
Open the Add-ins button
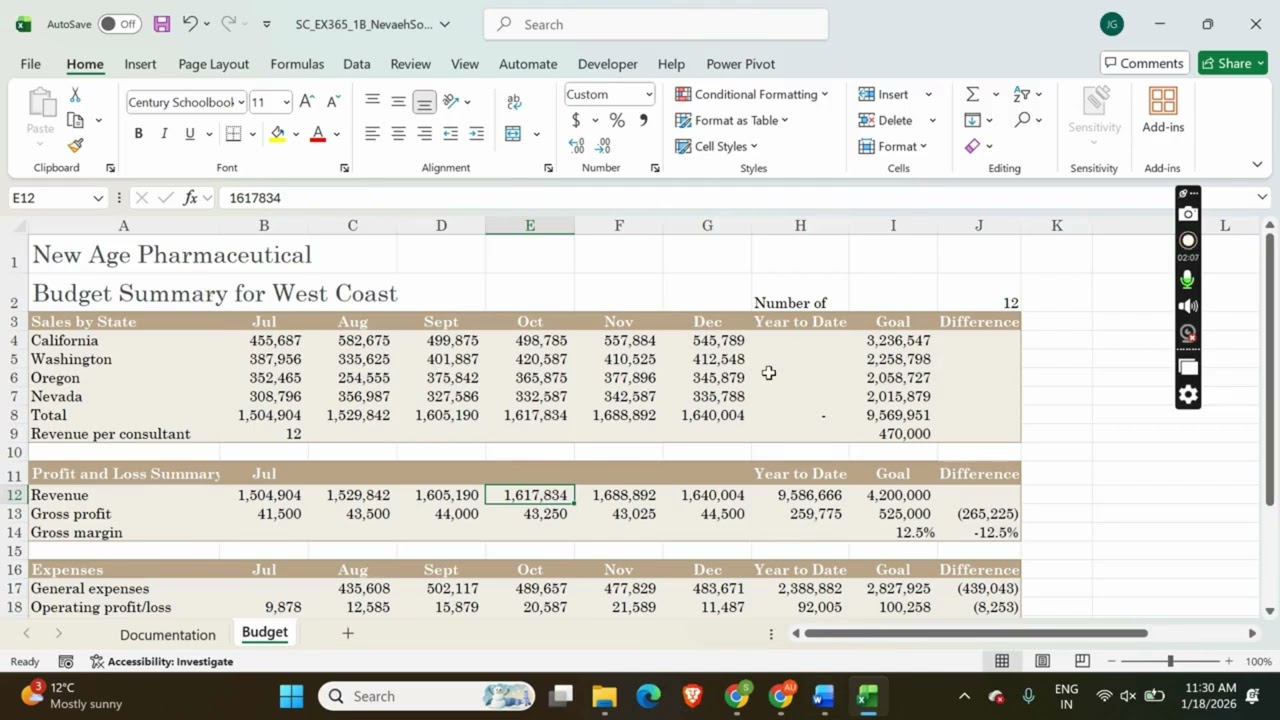1162,110
